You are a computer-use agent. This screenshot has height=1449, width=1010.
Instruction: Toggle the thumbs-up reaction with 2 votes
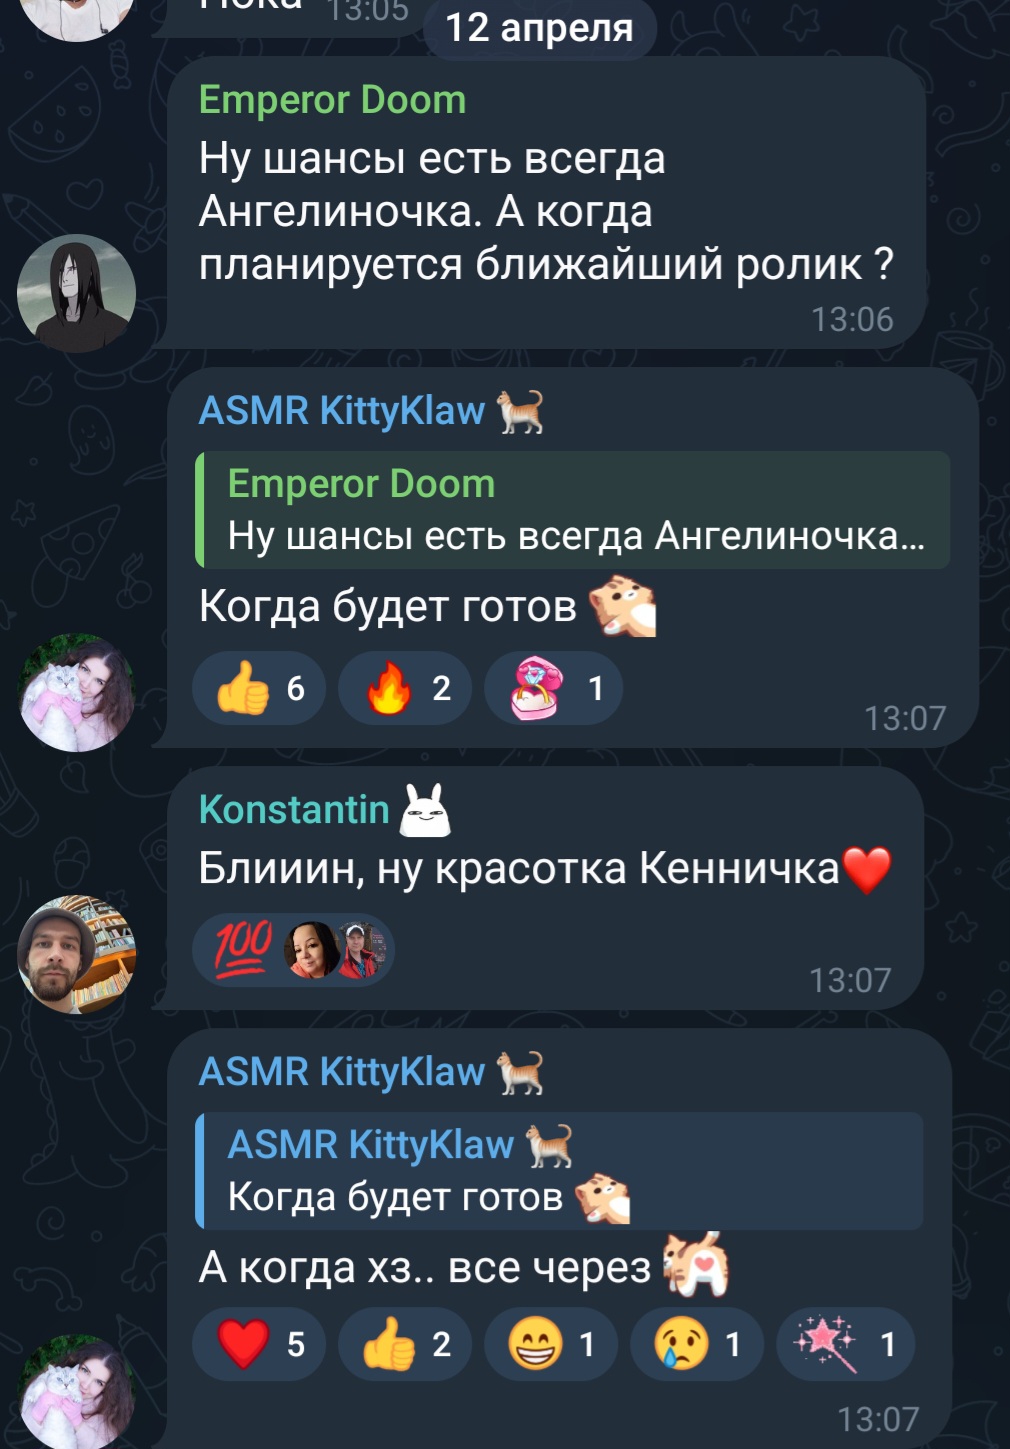click(405, 1344)
